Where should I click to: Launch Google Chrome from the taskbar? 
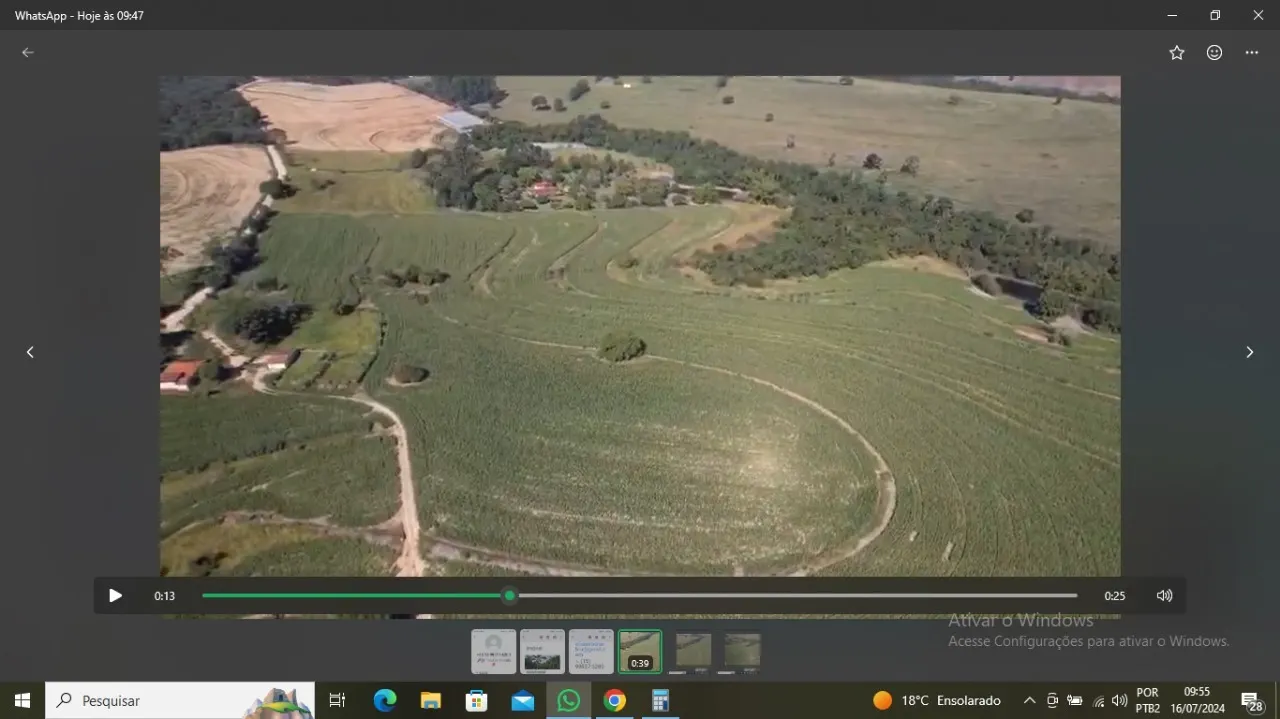point(615,701)
